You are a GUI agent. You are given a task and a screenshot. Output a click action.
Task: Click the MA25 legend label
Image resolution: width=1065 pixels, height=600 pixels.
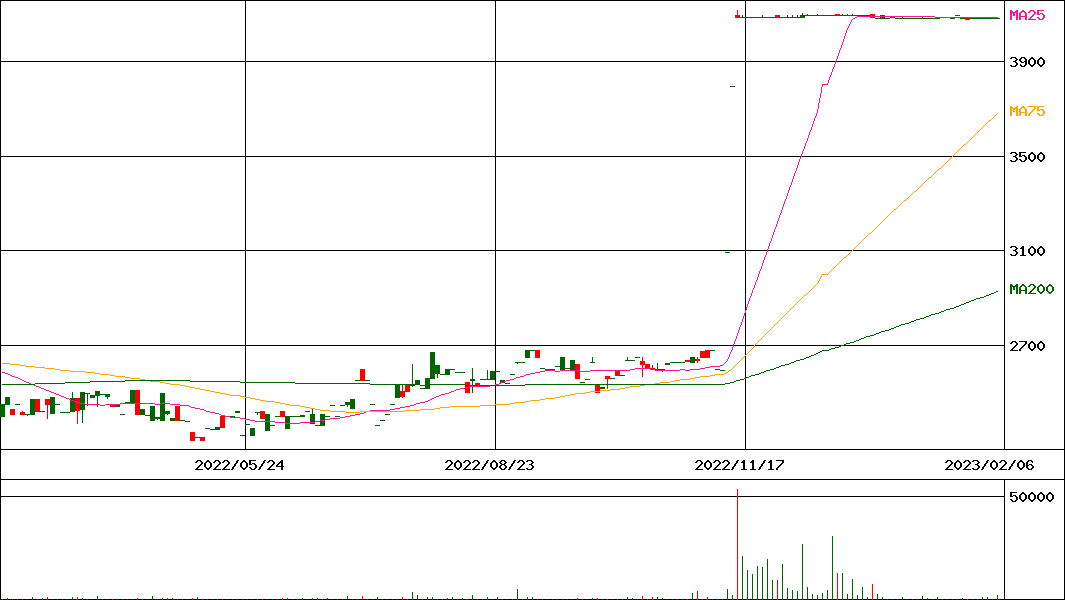(x=1027, y=15)
